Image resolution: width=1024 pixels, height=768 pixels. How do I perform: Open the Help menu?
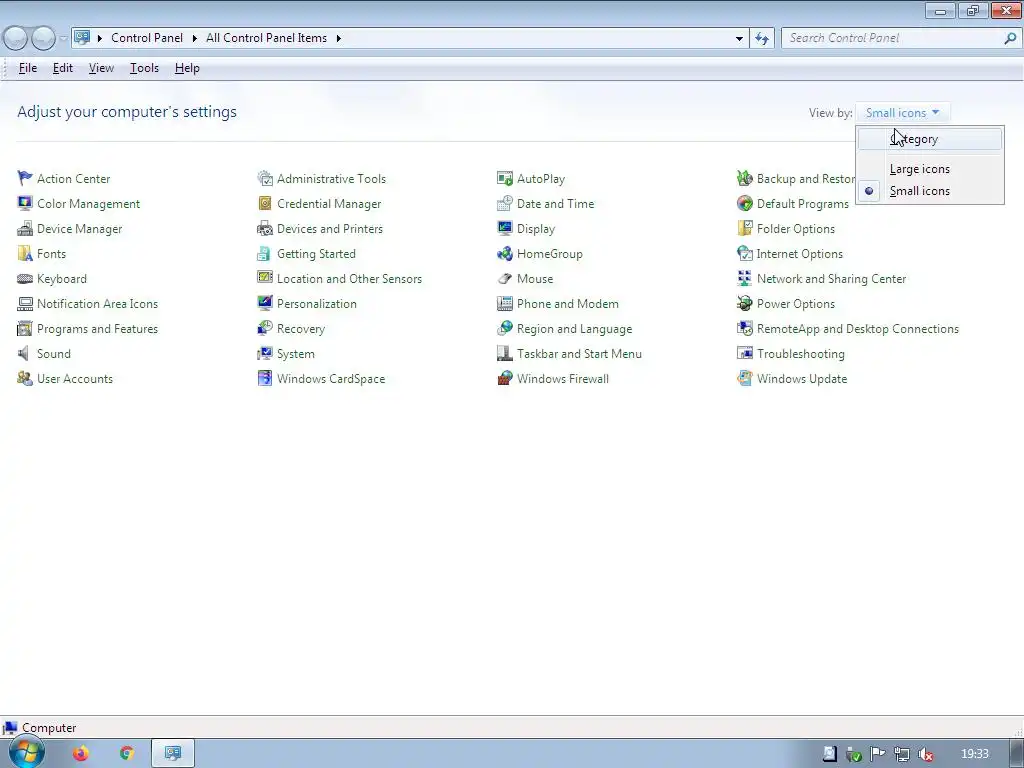click(187, 68)
